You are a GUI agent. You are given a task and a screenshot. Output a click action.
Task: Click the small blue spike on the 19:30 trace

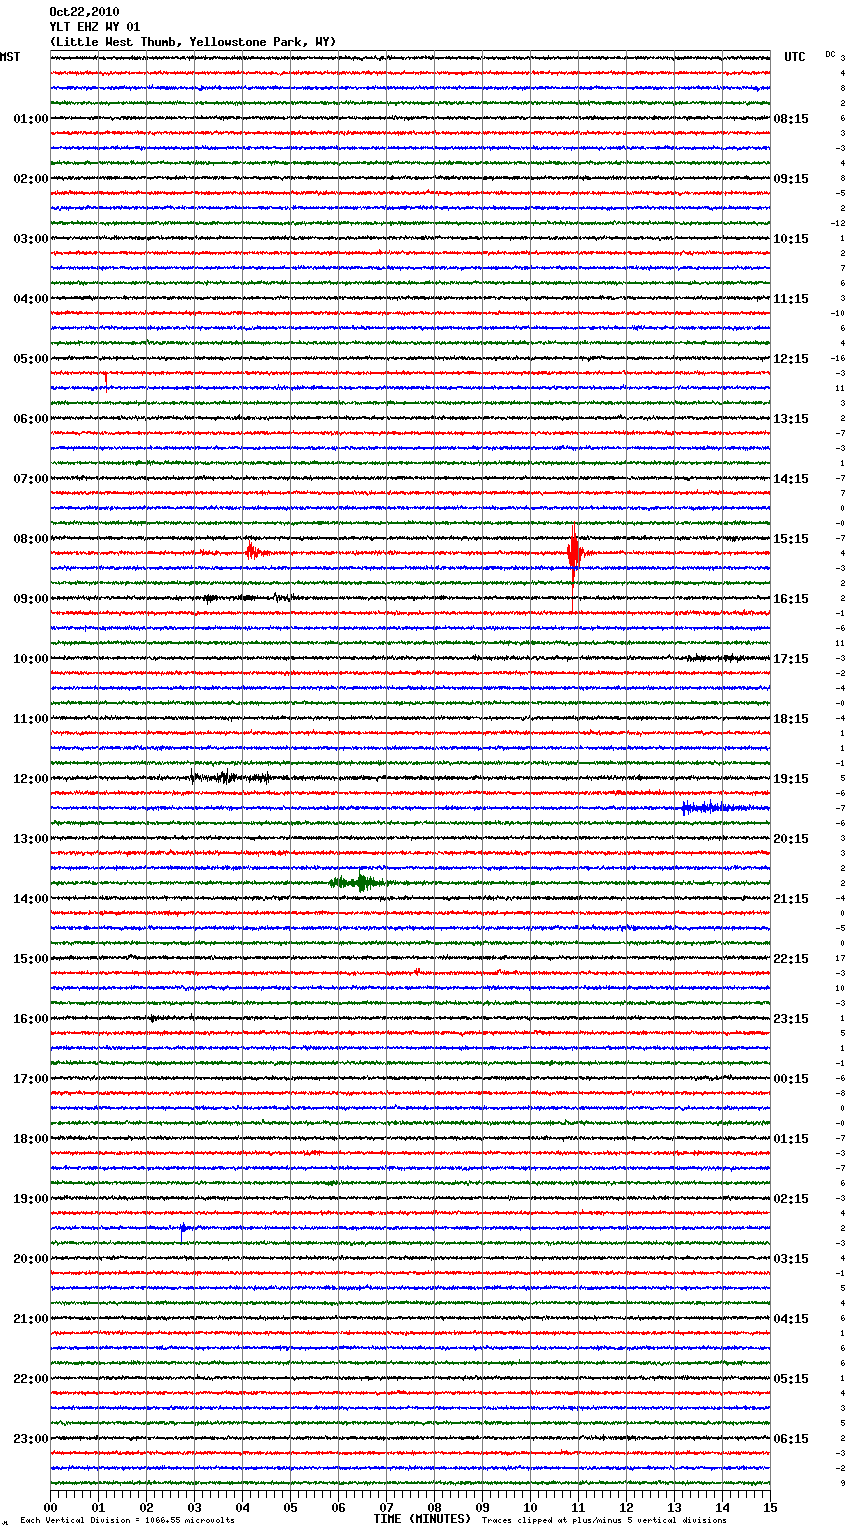click(x=183, y=1229)
